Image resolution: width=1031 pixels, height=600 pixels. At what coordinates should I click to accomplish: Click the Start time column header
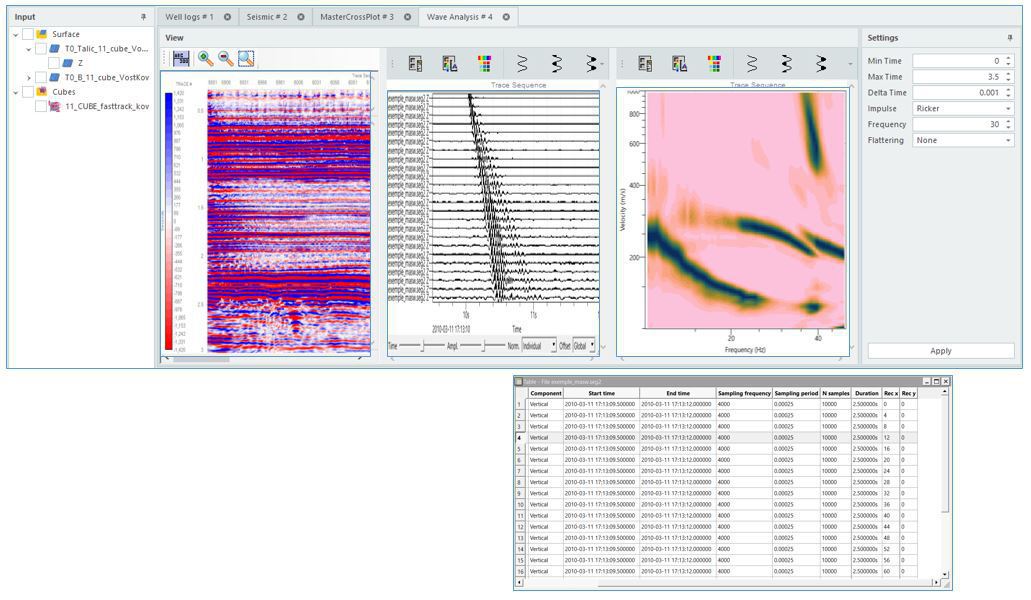click(x=601, y=393)
